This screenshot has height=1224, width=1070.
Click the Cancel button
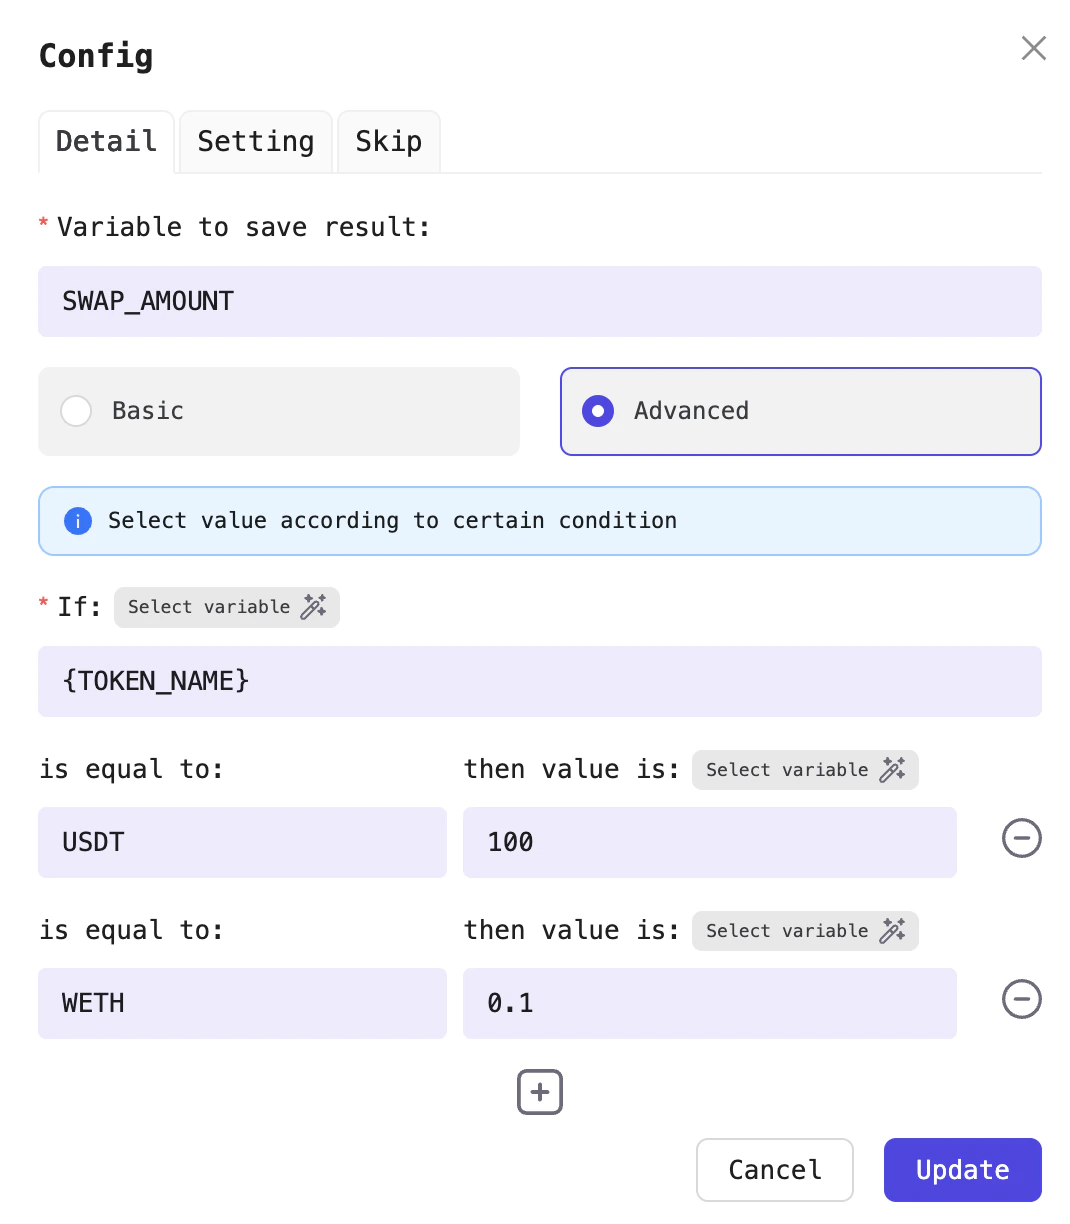coord(774,1170)
